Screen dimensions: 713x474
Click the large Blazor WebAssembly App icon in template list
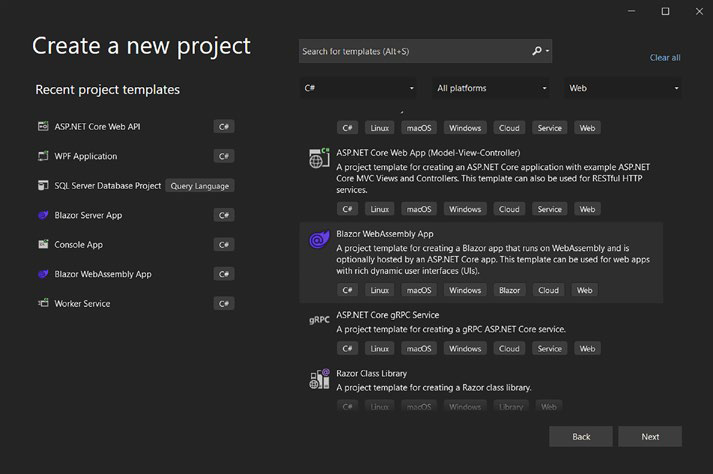319,239
